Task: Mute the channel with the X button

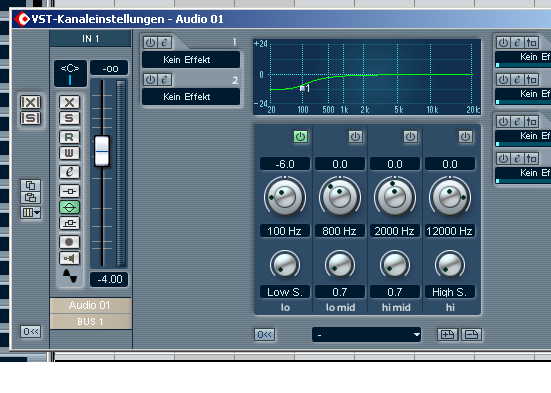Action: [x=69, y=102]
